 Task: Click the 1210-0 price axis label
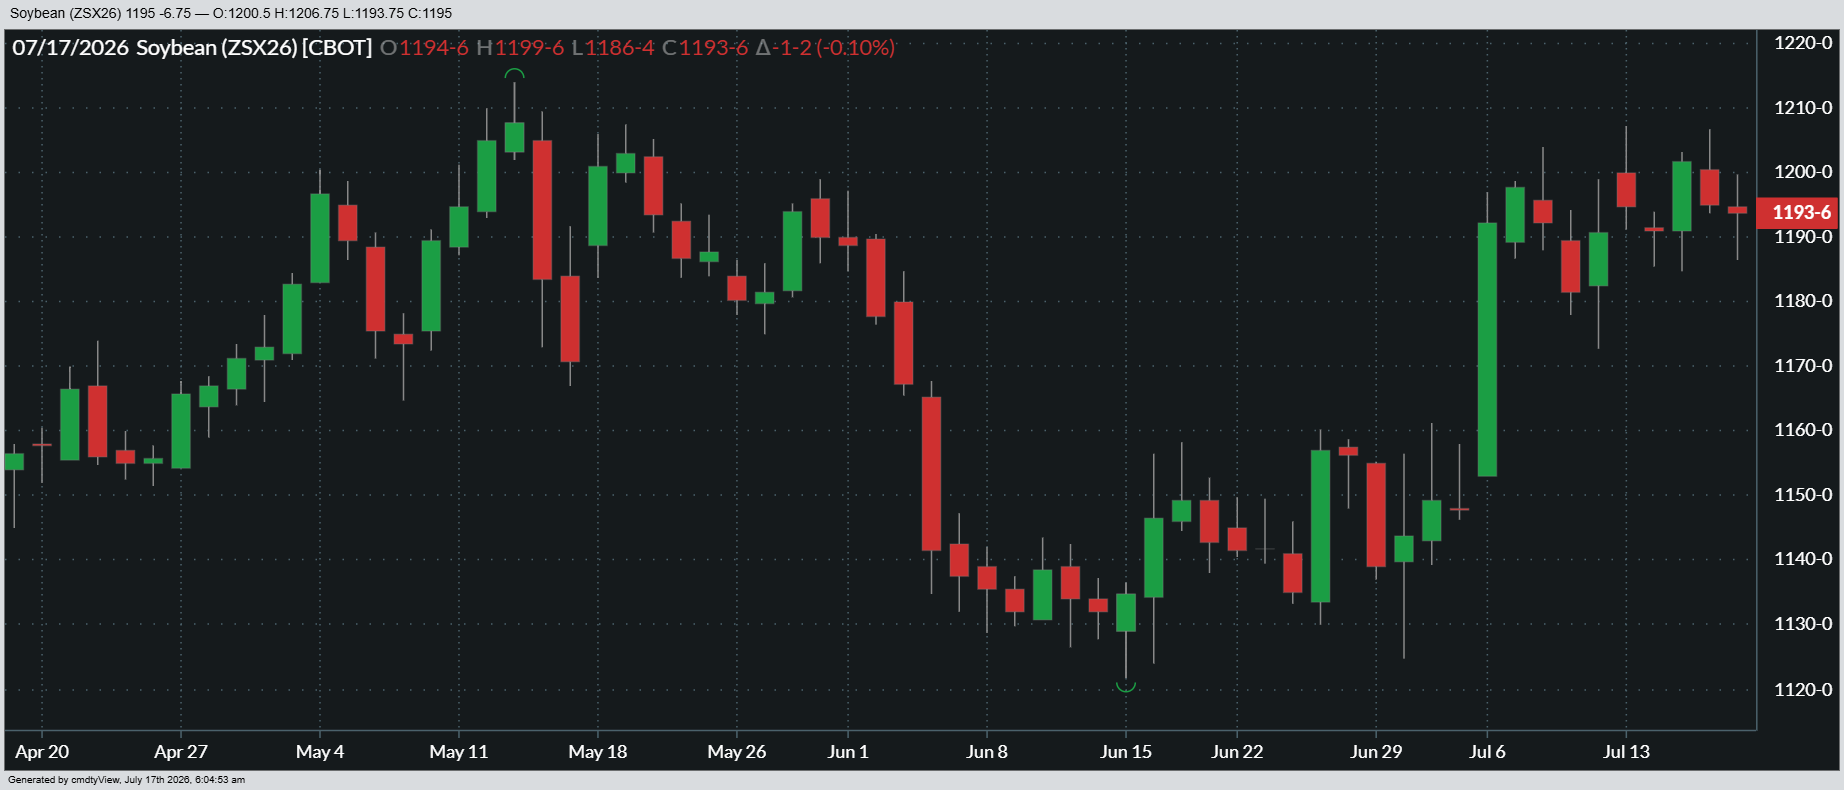tap(1803, 107)
